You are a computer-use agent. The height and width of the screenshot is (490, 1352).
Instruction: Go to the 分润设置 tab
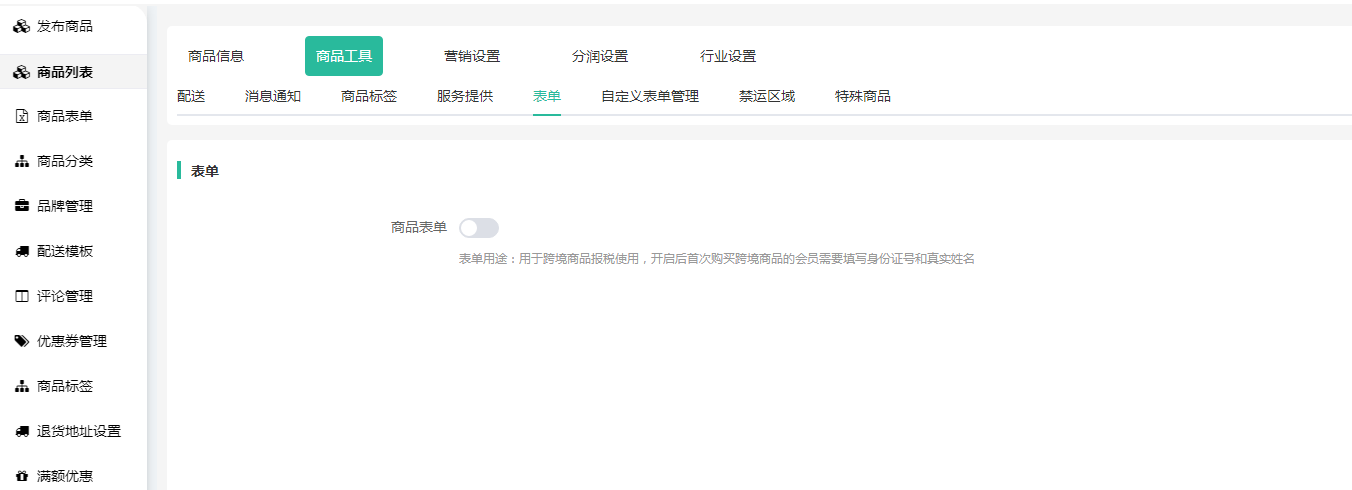tap(600, 56)
